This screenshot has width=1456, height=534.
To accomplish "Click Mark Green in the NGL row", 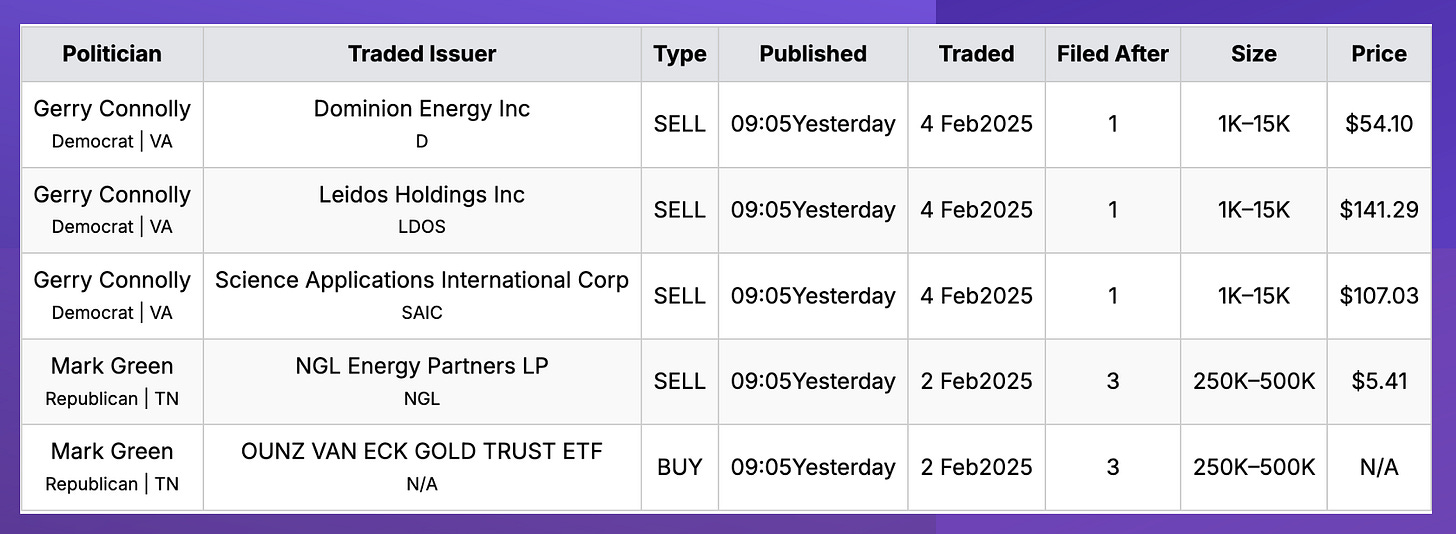I will 112,366.
